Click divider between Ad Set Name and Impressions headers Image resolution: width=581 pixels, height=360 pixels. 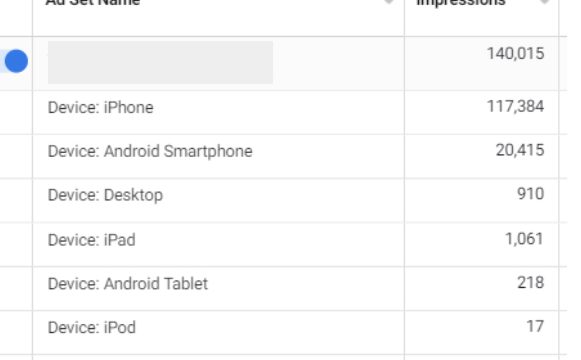[404, 18]
